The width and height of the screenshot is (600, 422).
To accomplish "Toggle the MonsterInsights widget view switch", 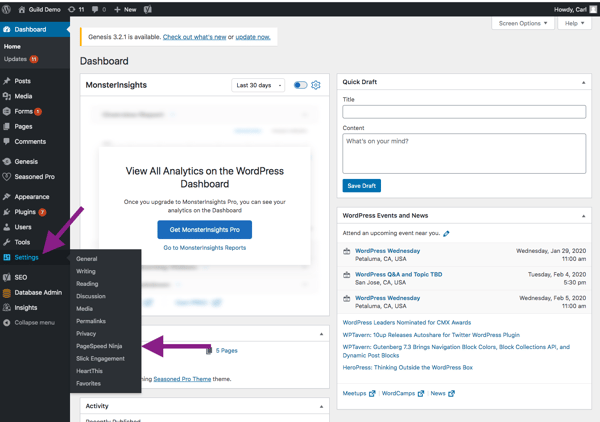I will click(300, 85).
